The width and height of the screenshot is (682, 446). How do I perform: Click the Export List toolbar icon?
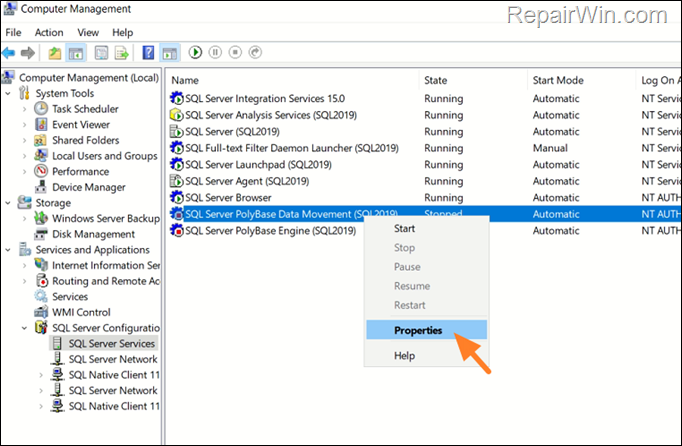pos(122,53)
